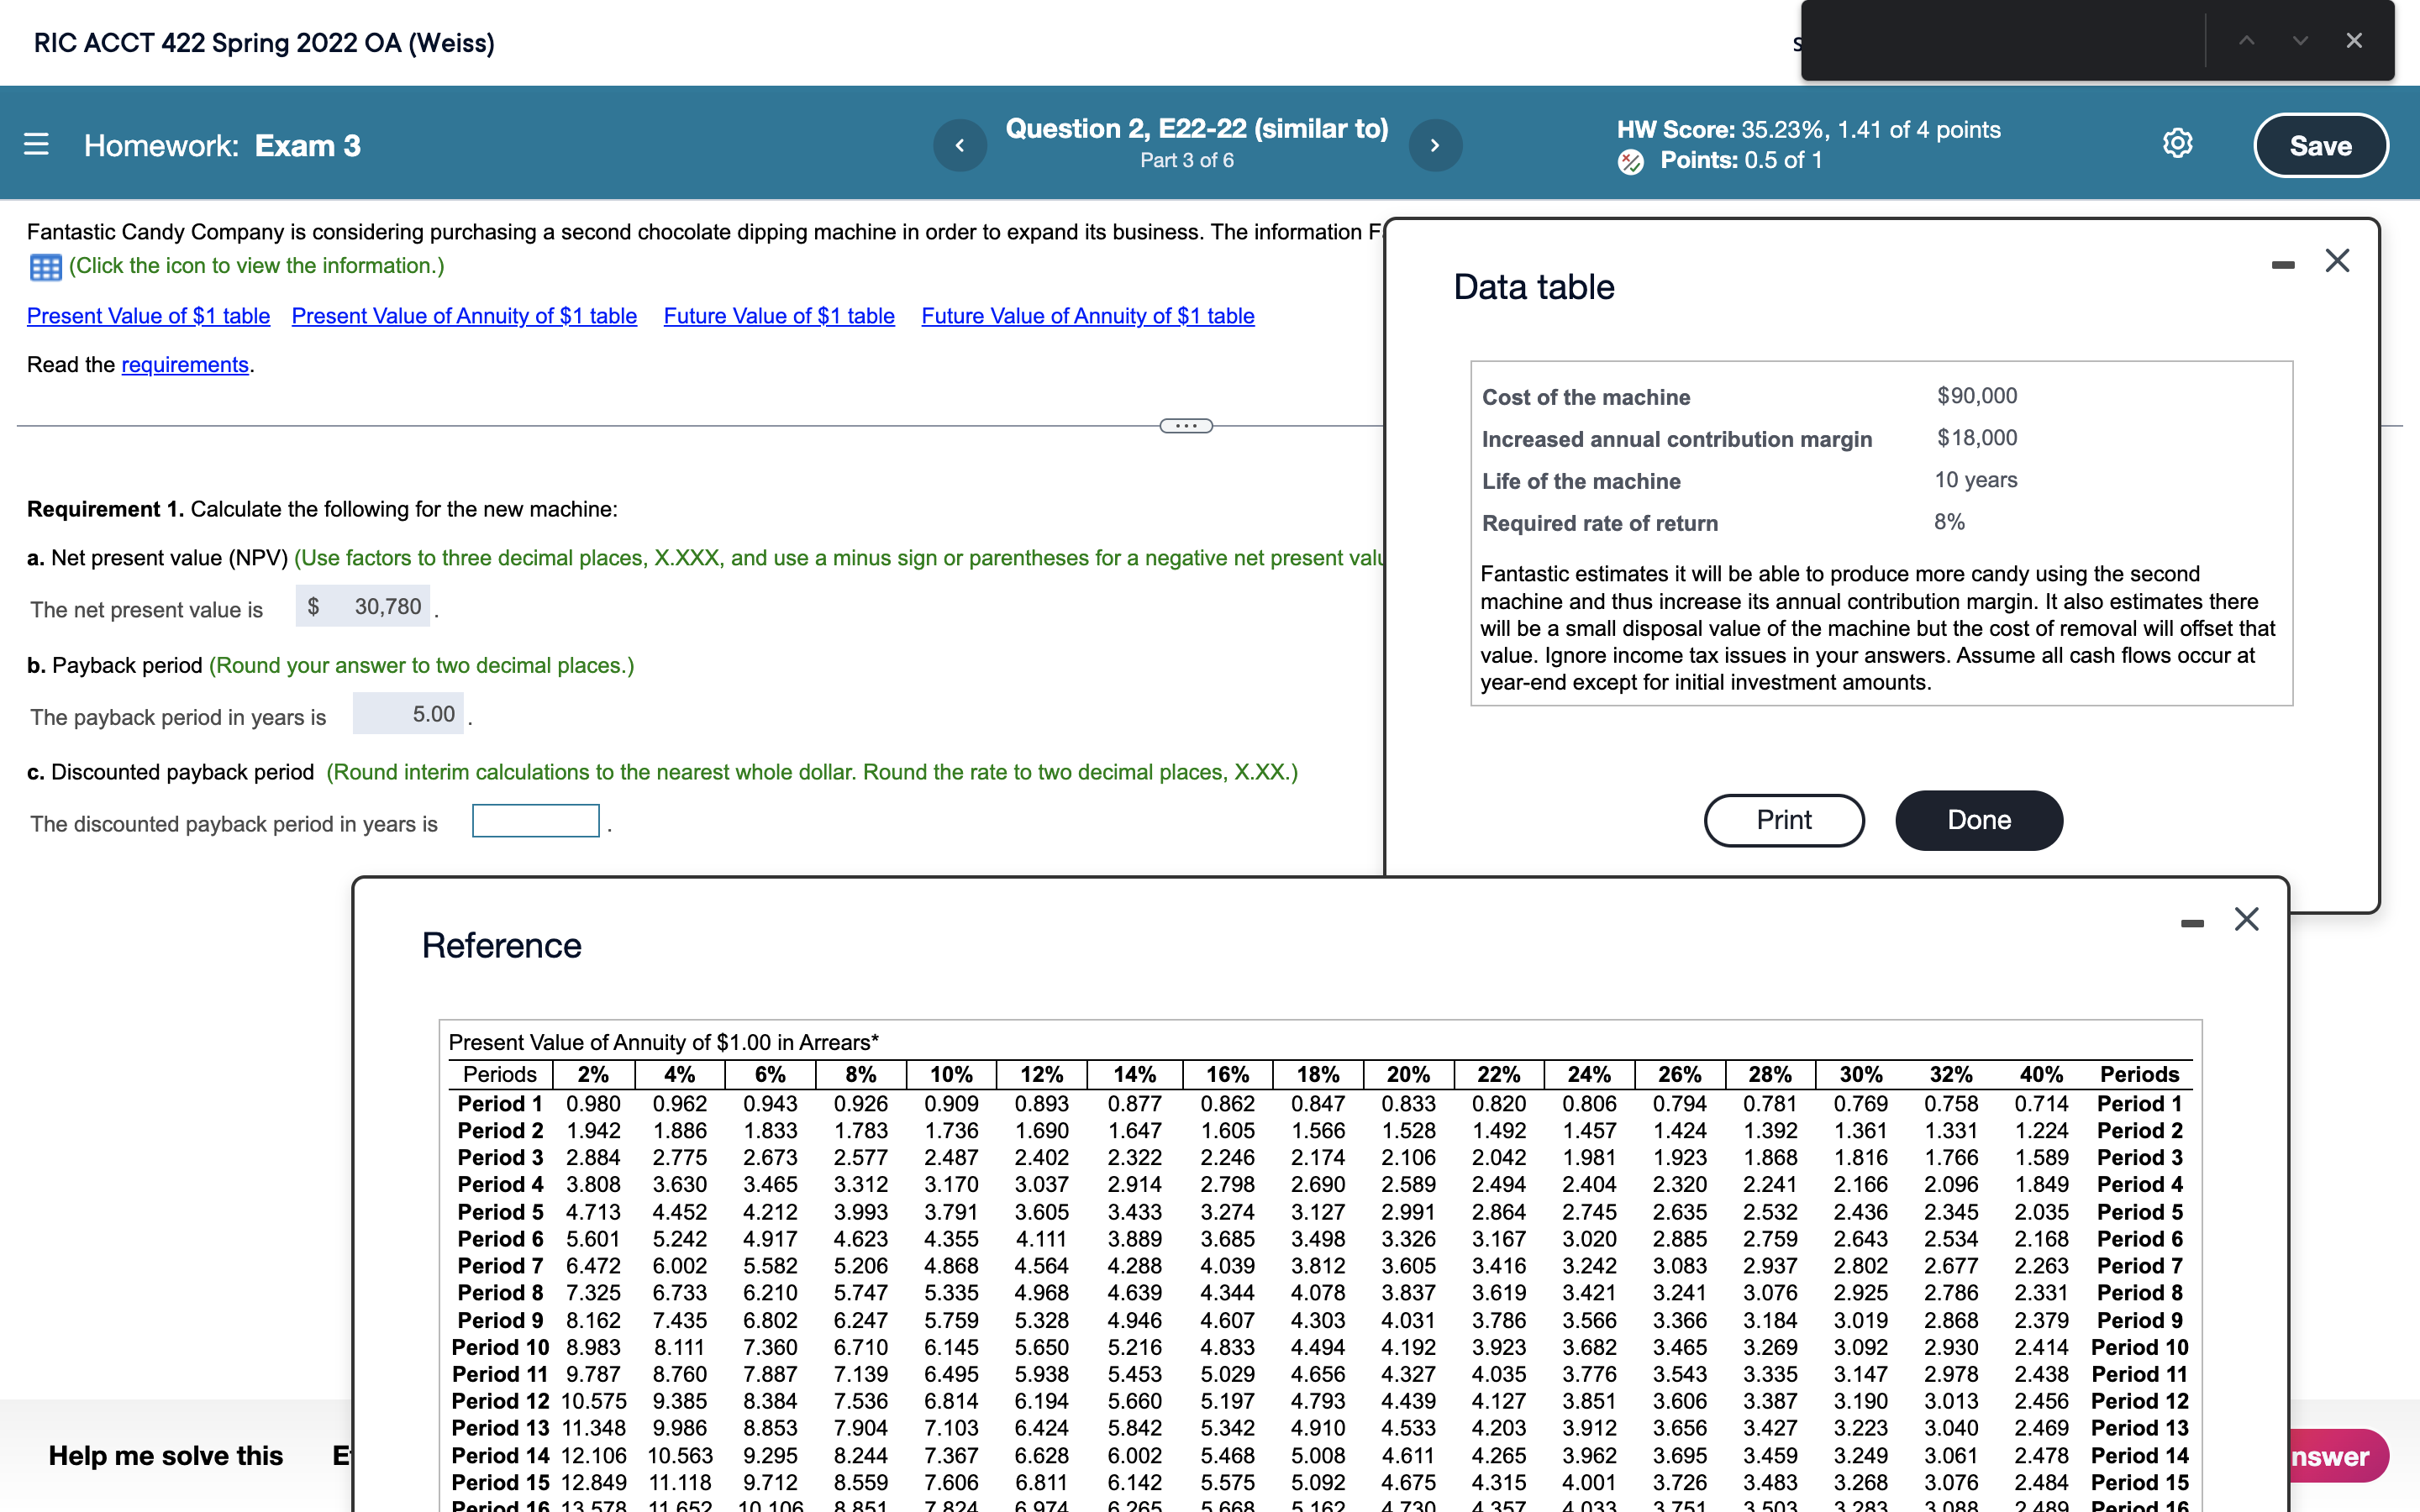Expand the ellipsis divider handle

1186,426
